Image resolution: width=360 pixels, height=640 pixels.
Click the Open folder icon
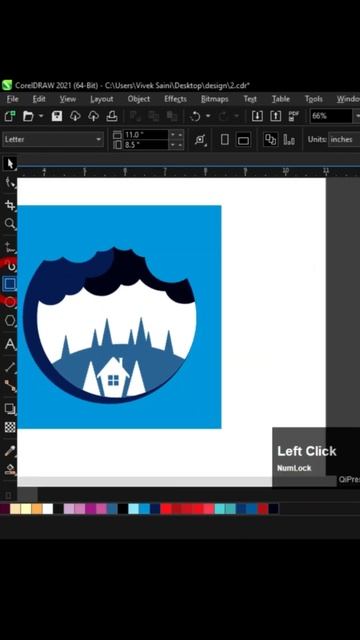click(x=28, y=116)
